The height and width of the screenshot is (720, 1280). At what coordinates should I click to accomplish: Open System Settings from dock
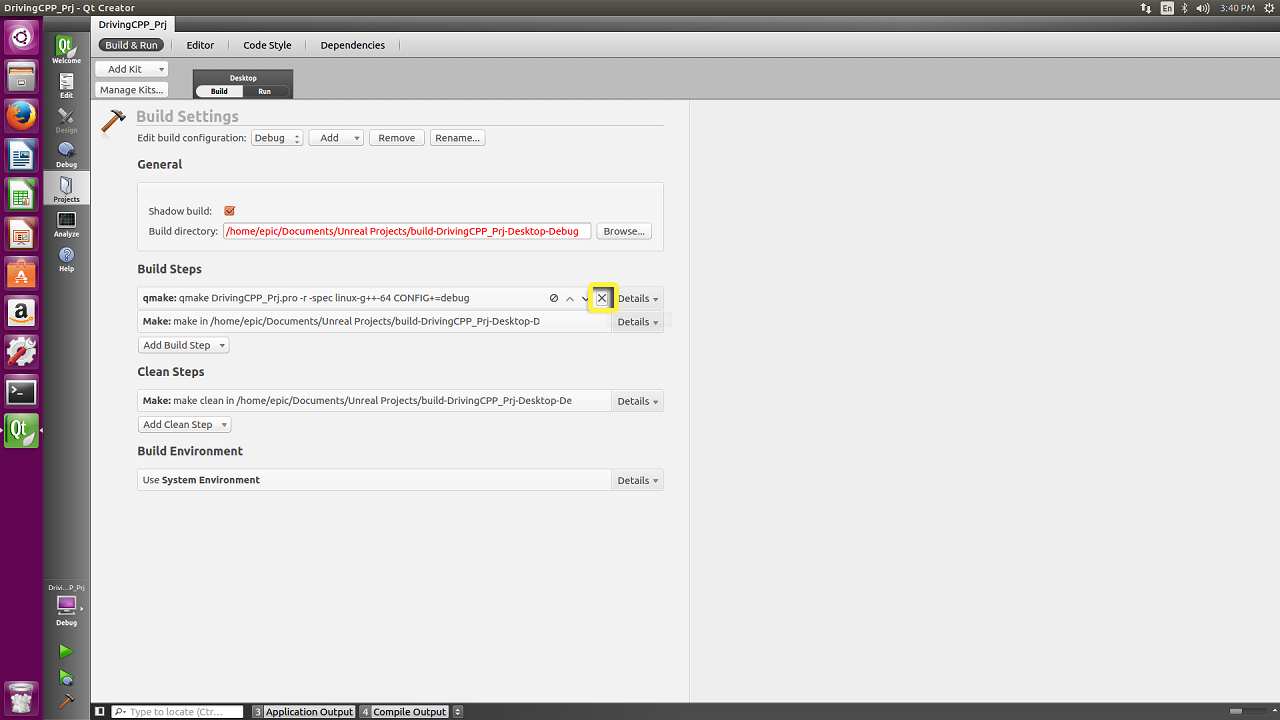[x=21, y=352]
